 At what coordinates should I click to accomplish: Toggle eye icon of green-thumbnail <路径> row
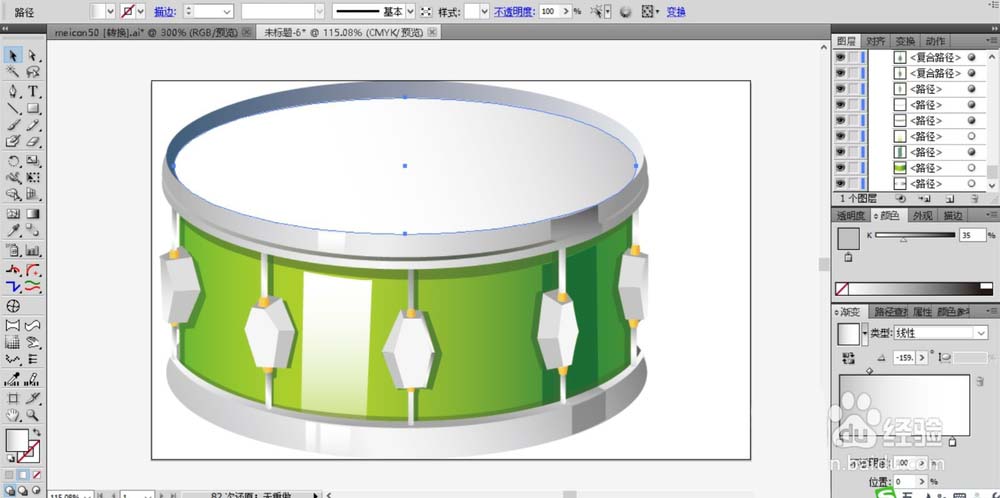click(841, 168)
